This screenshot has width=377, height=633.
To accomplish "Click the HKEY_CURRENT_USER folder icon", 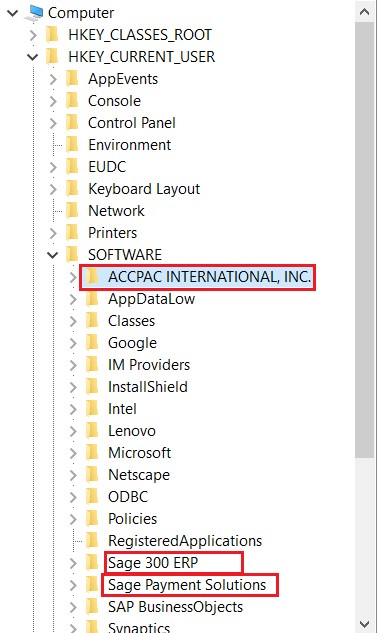I will (52, 57).
